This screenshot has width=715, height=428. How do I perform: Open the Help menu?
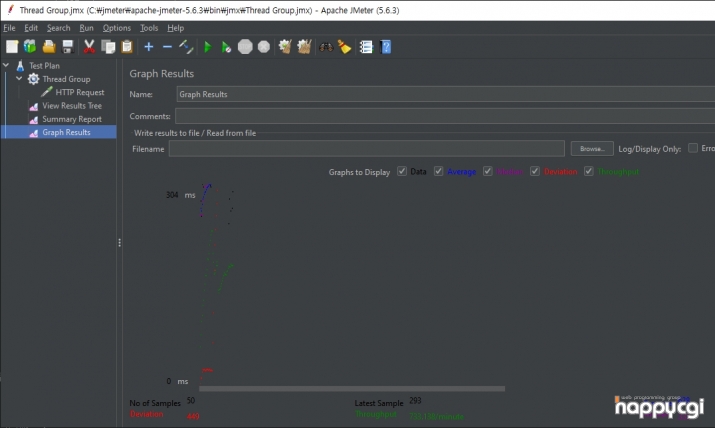(x=176, y=28)
